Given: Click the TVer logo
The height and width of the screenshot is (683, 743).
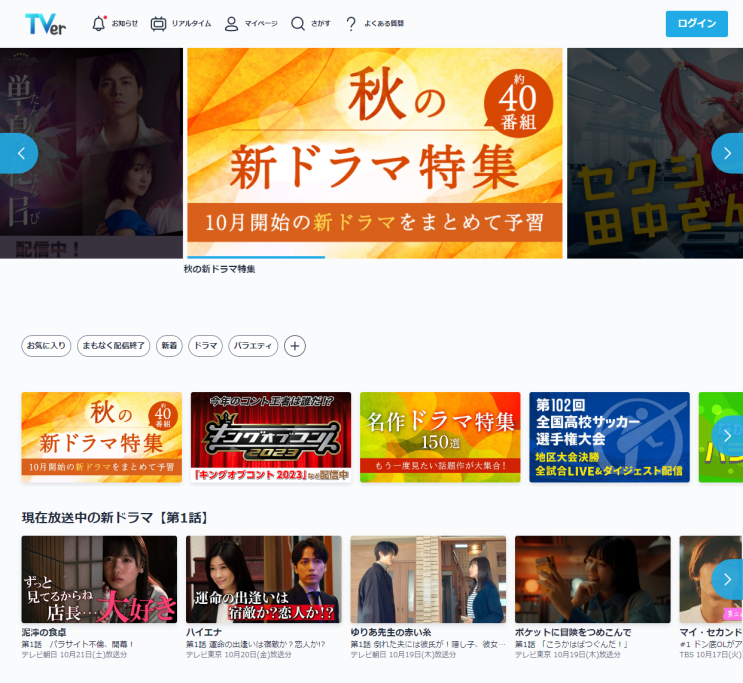Looking at the screenshot, I should (x=46, y=24).
